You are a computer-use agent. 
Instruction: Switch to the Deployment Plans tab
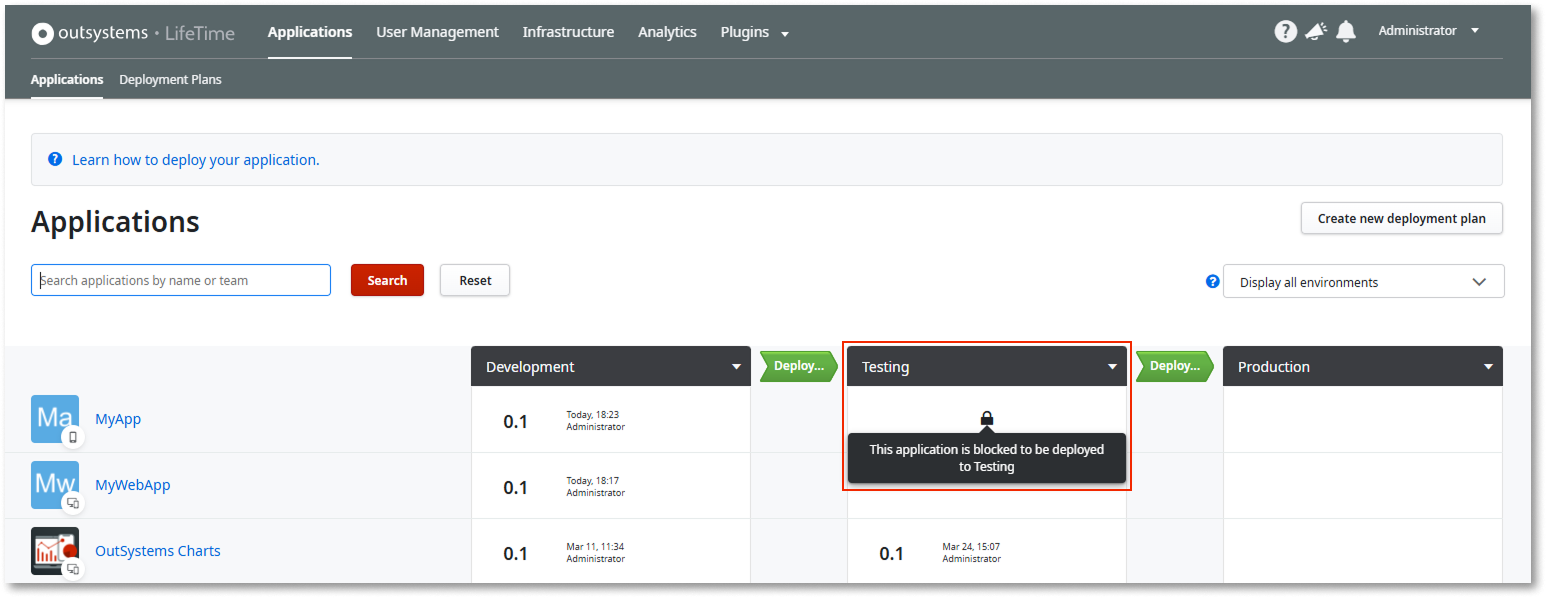170,79
